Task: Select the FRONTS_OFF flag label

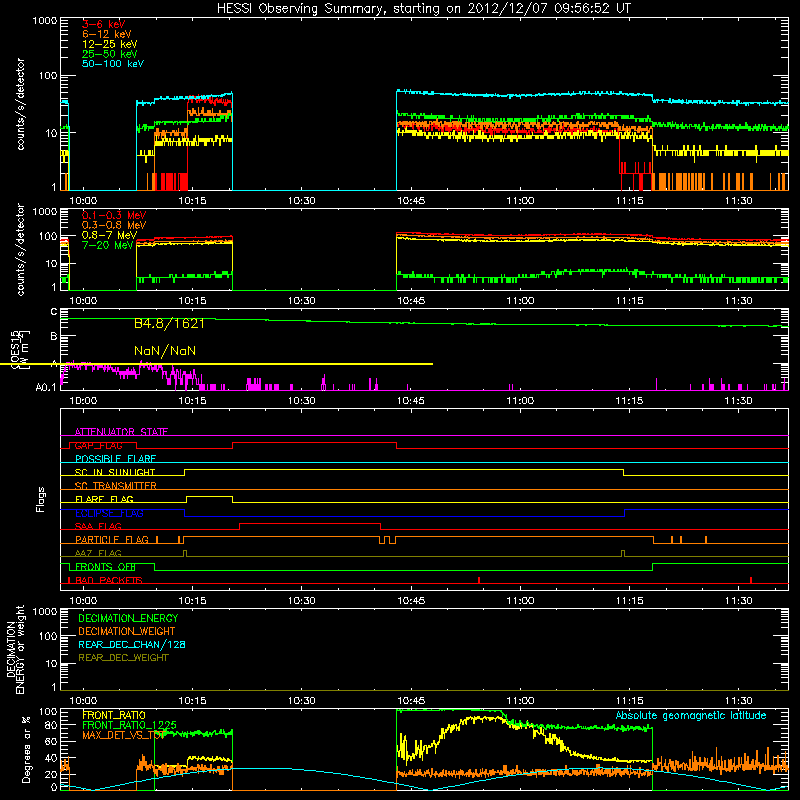Action: (x=105, y=566)
